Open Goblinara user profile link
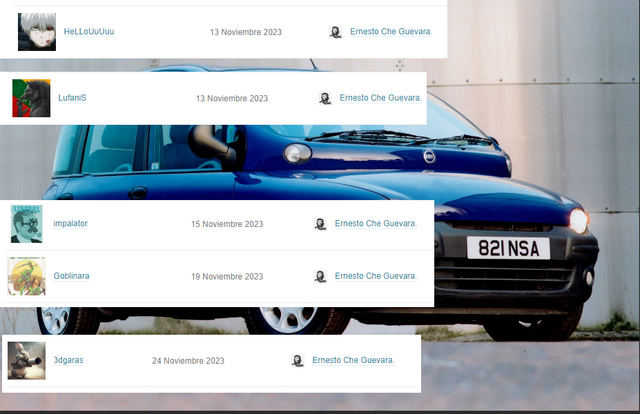 click(x=71, y=276)
